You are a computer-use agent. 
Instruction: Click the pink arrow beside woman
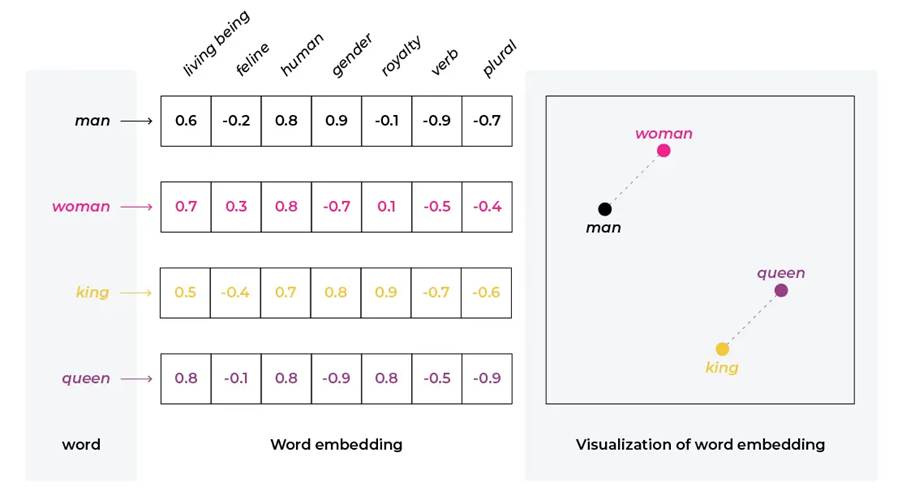click(136, 207)
